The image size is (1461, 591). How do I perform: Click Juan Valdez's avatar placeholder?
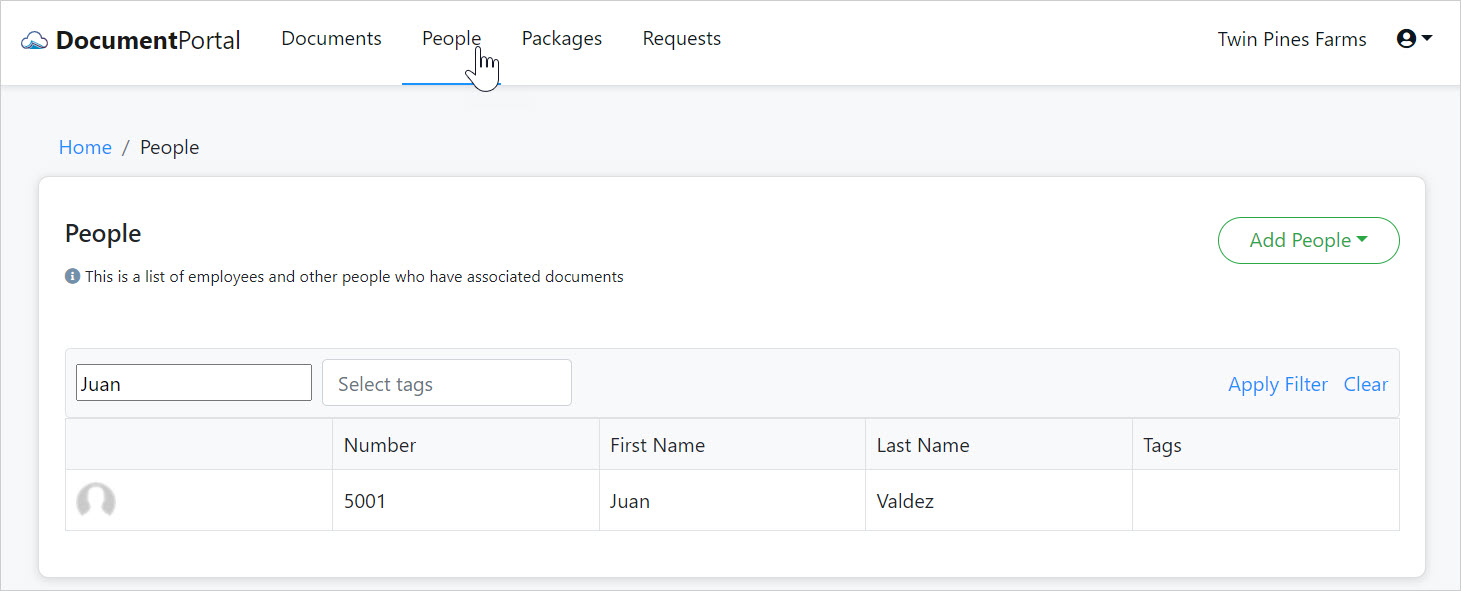[x=96, y=501]
